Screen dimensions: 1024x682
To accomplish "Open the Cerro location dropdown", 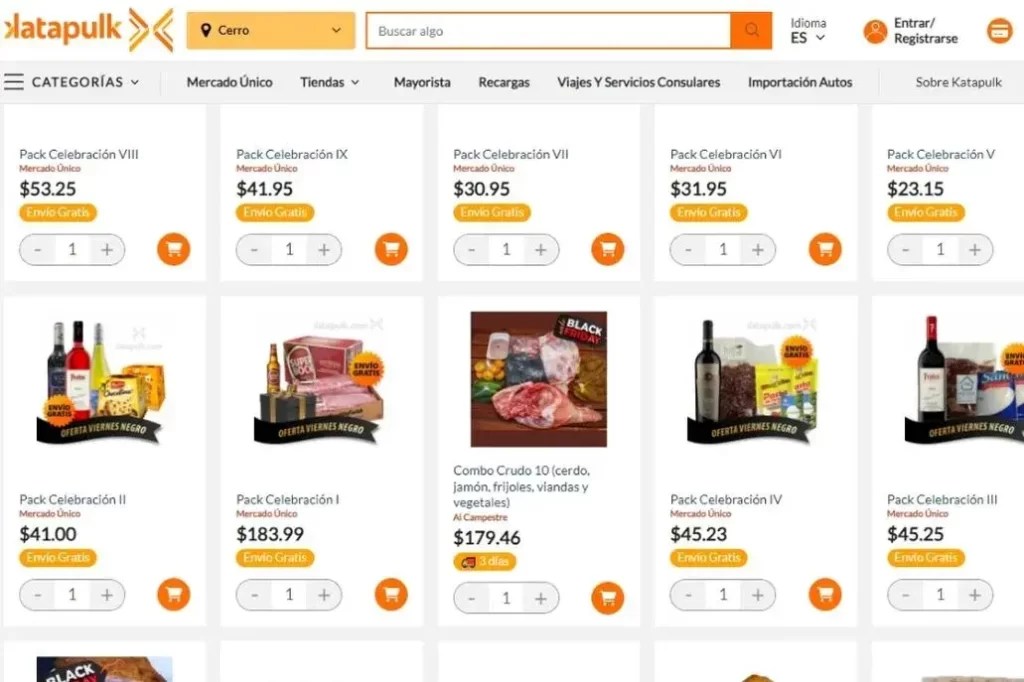I will click(270, 30).
